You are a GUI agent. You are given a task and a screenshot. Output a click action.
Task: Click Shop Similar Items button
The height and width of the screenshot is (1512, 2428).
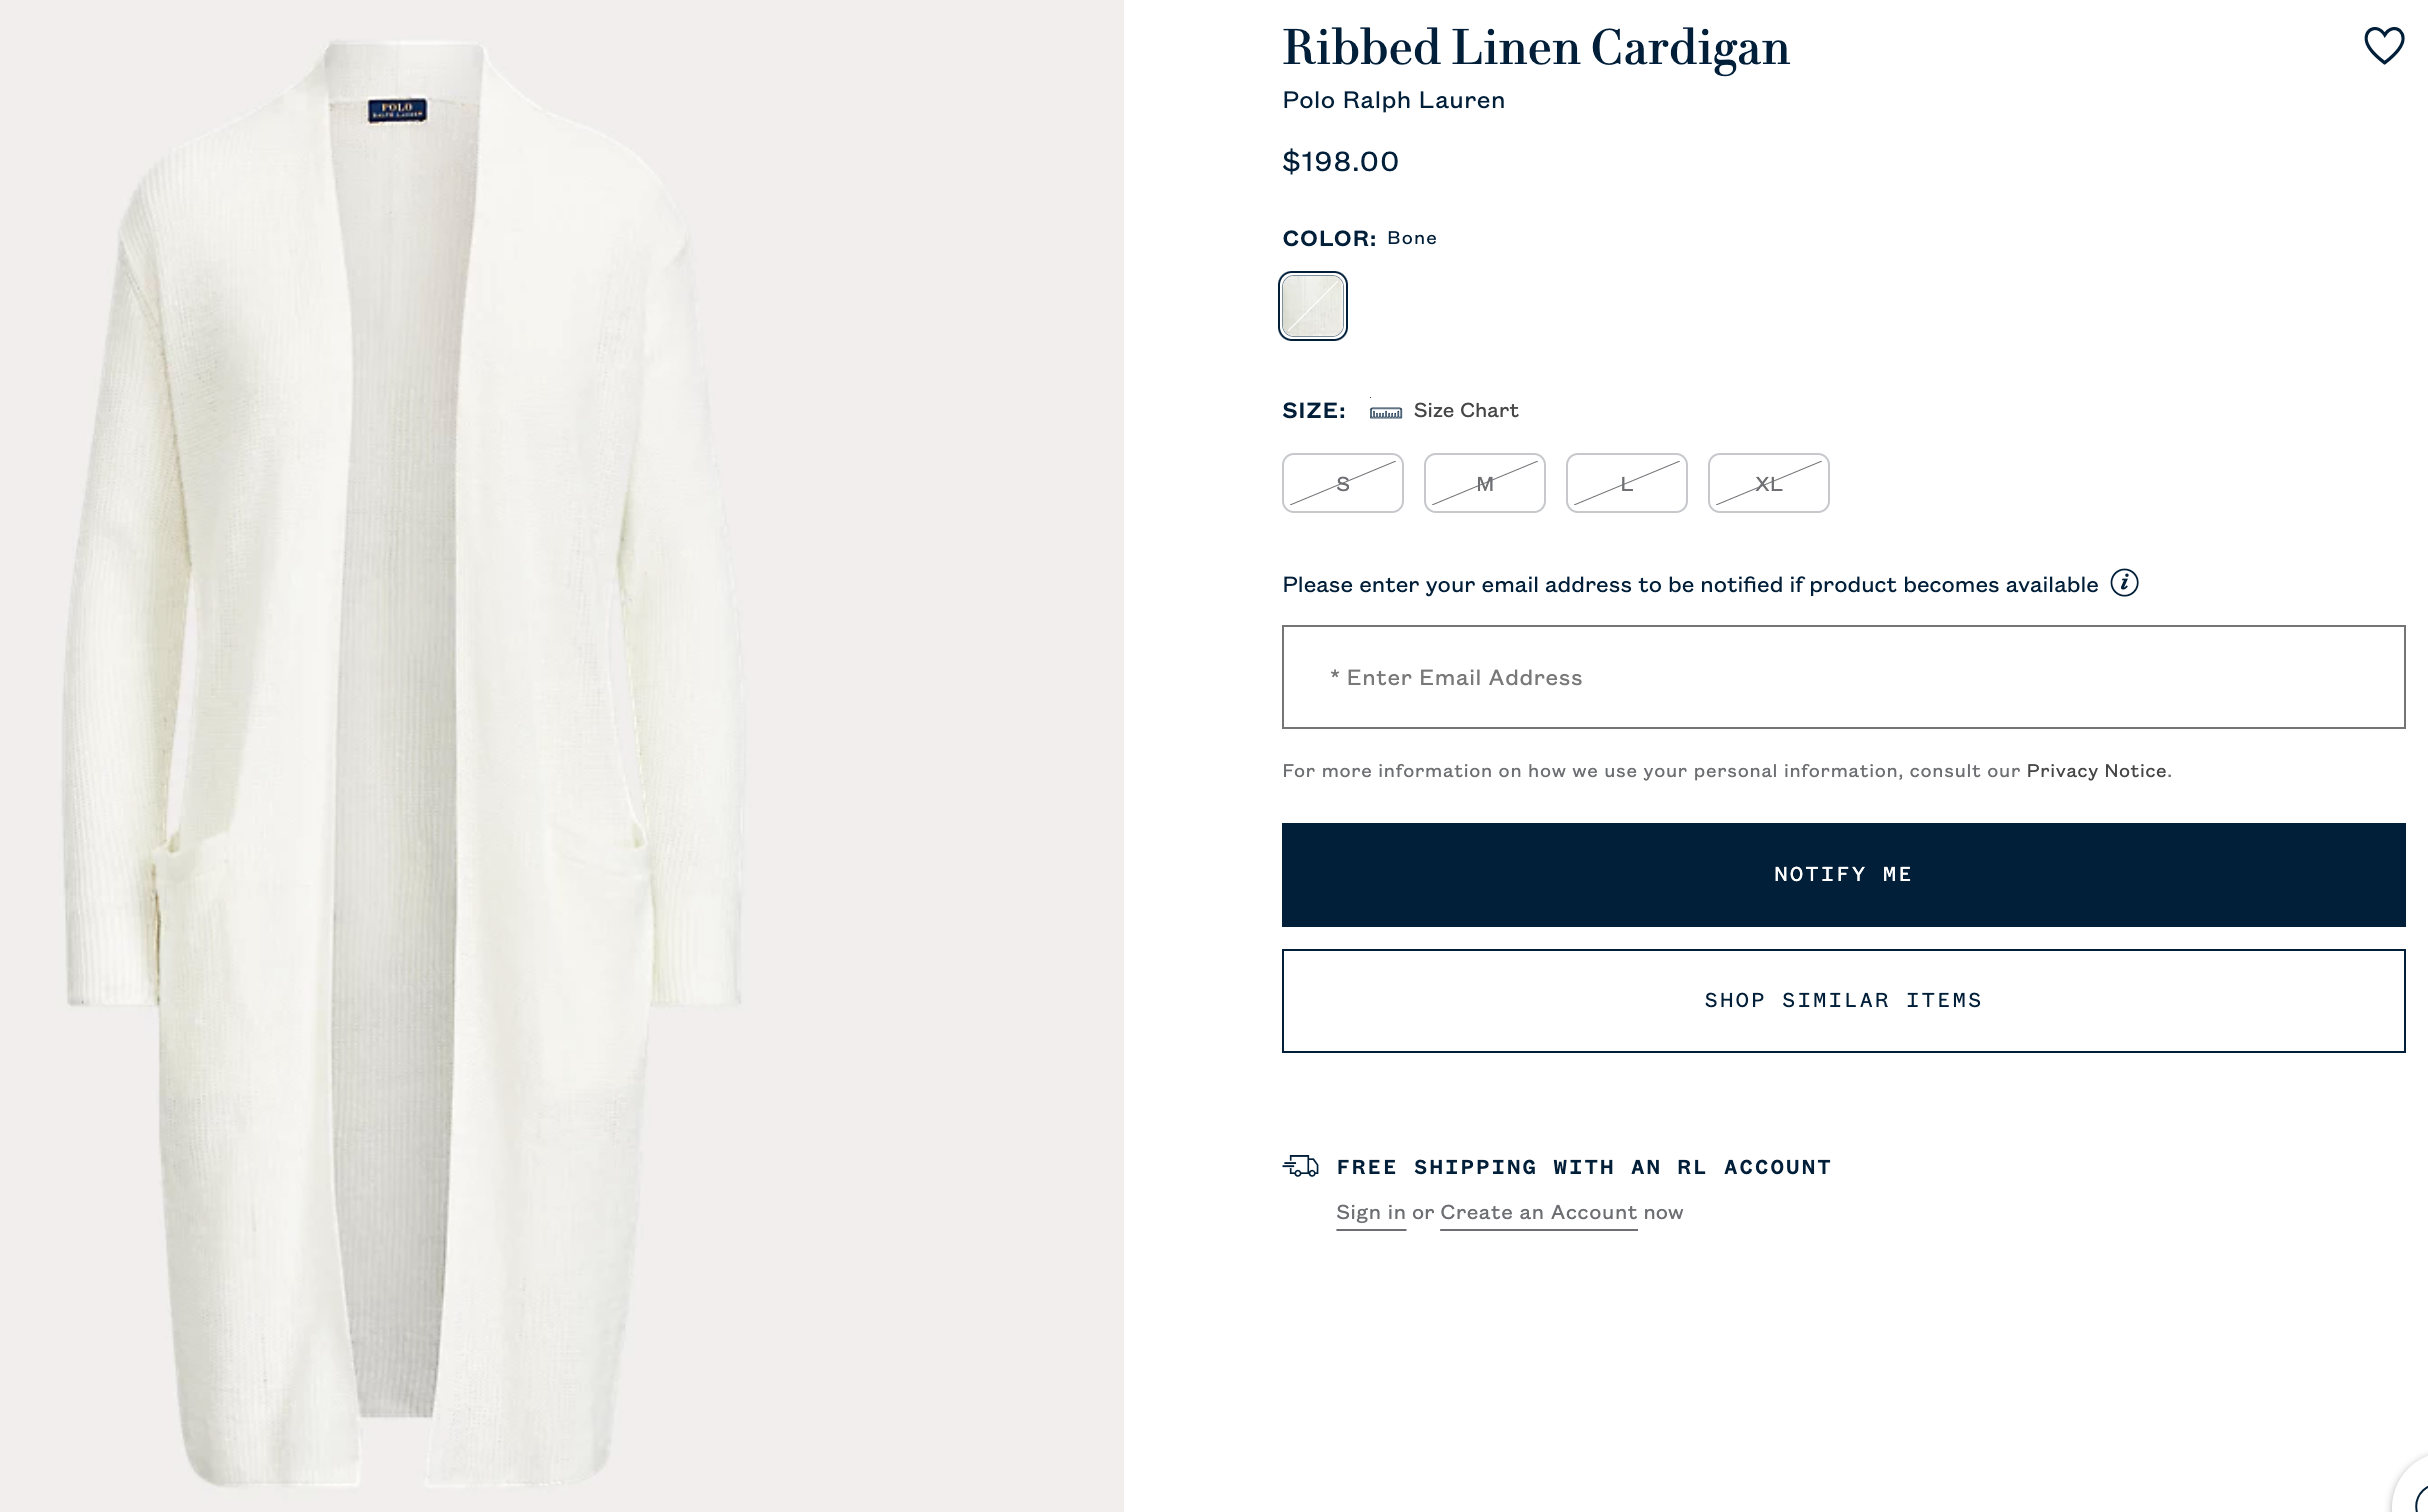[x=1843, y=1000]
